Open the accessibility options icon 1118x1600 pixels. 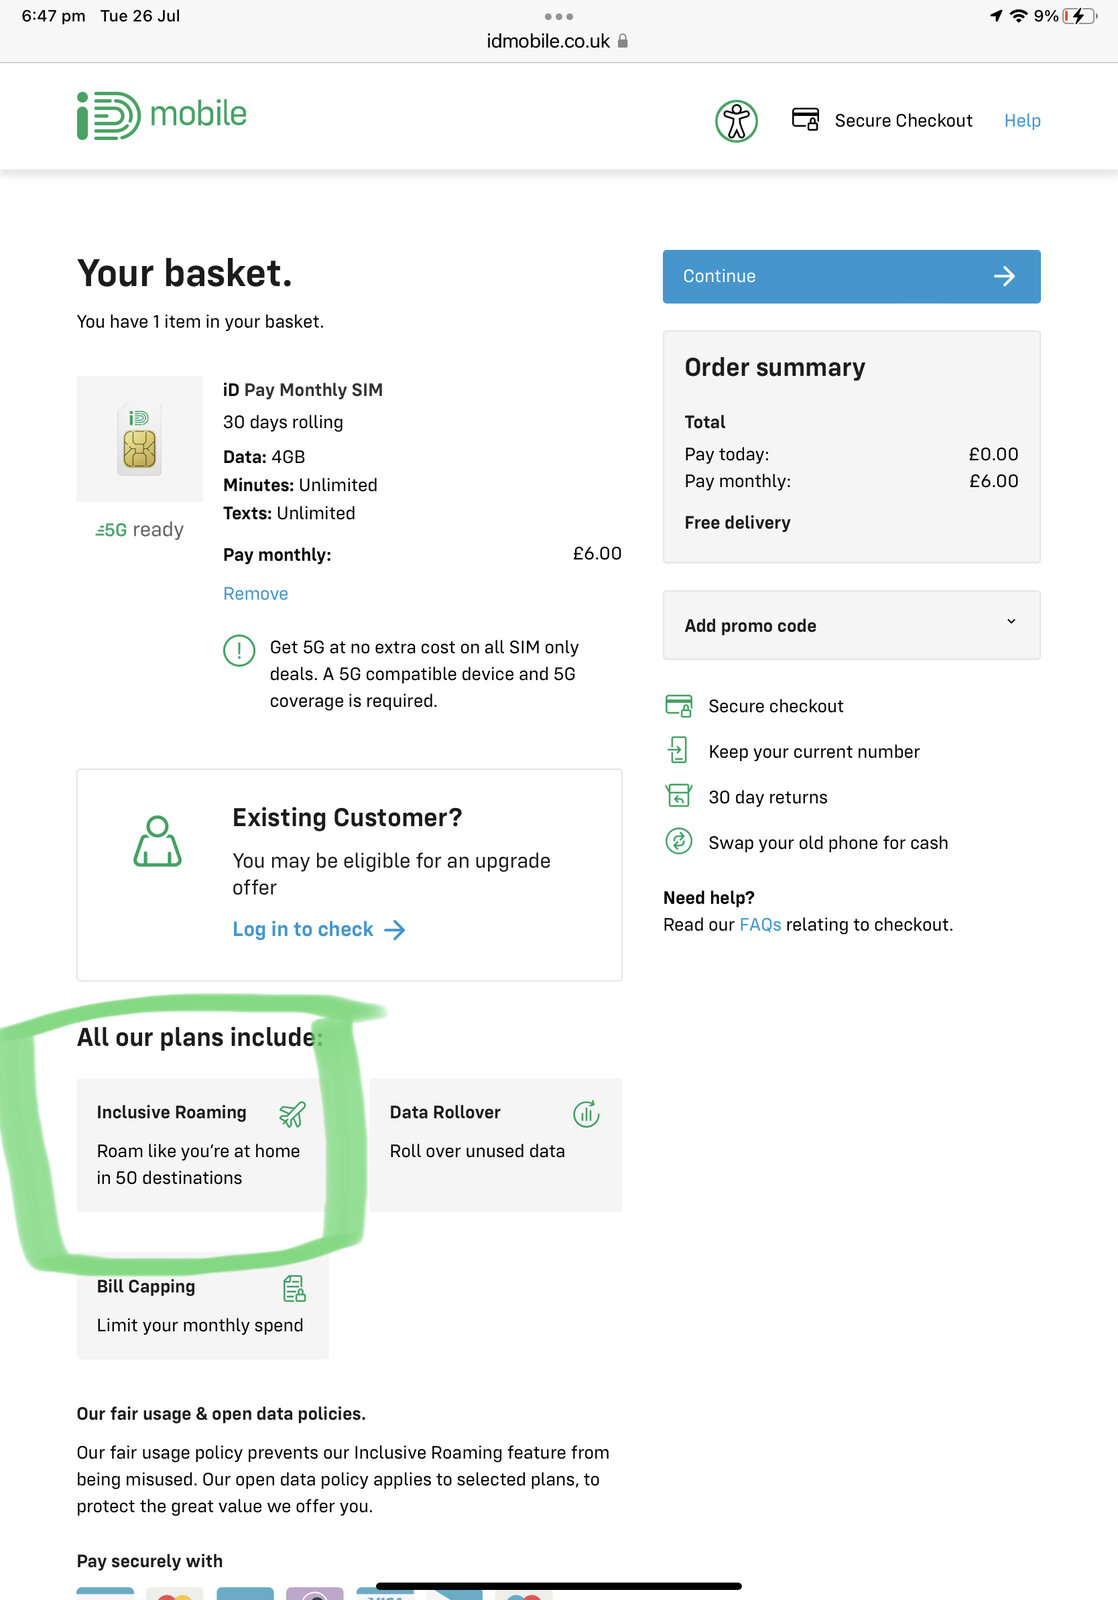tap(736, 122)
